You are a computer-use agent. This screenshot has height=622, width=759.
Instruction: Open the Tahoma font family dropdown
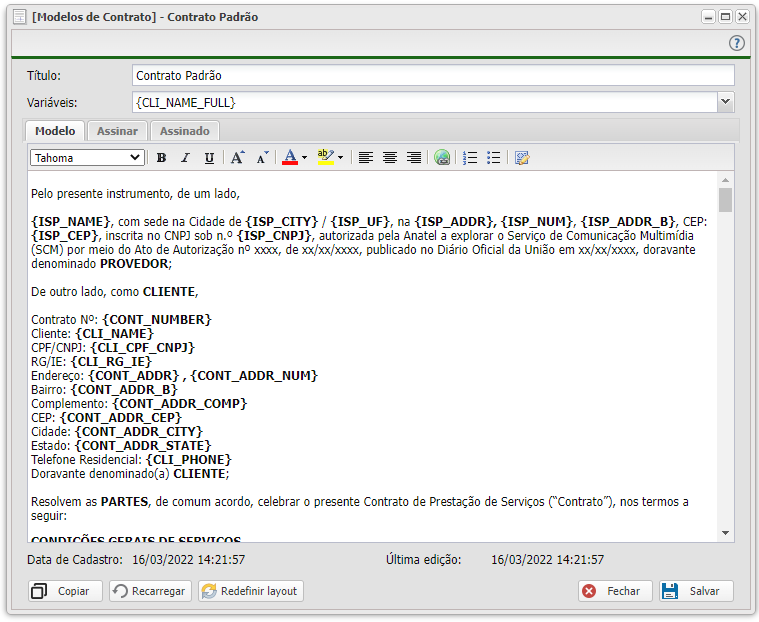click(x=87, y=158)
